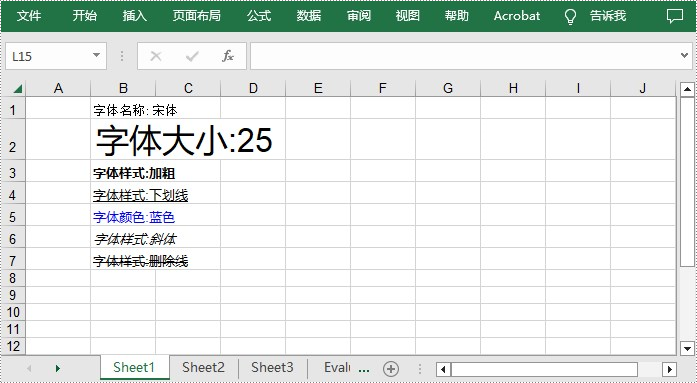Click blue cell 字体颜色:蓝色
The image size is (697, 383).
coord(134,217)
